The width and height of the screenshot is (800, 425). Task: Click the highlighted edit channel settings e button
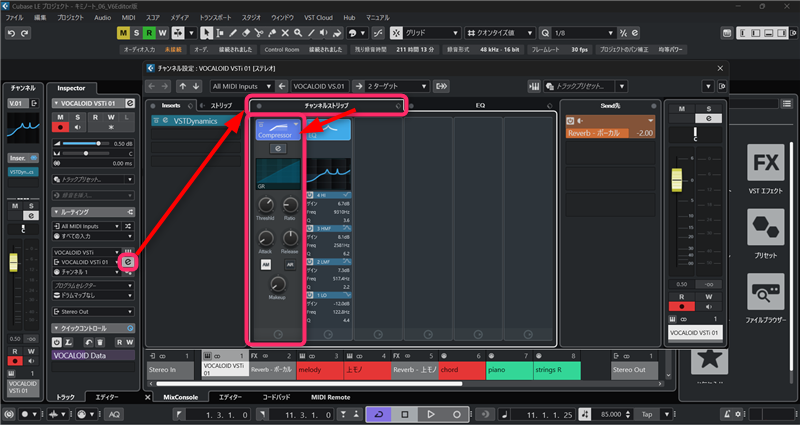(128, 262)
